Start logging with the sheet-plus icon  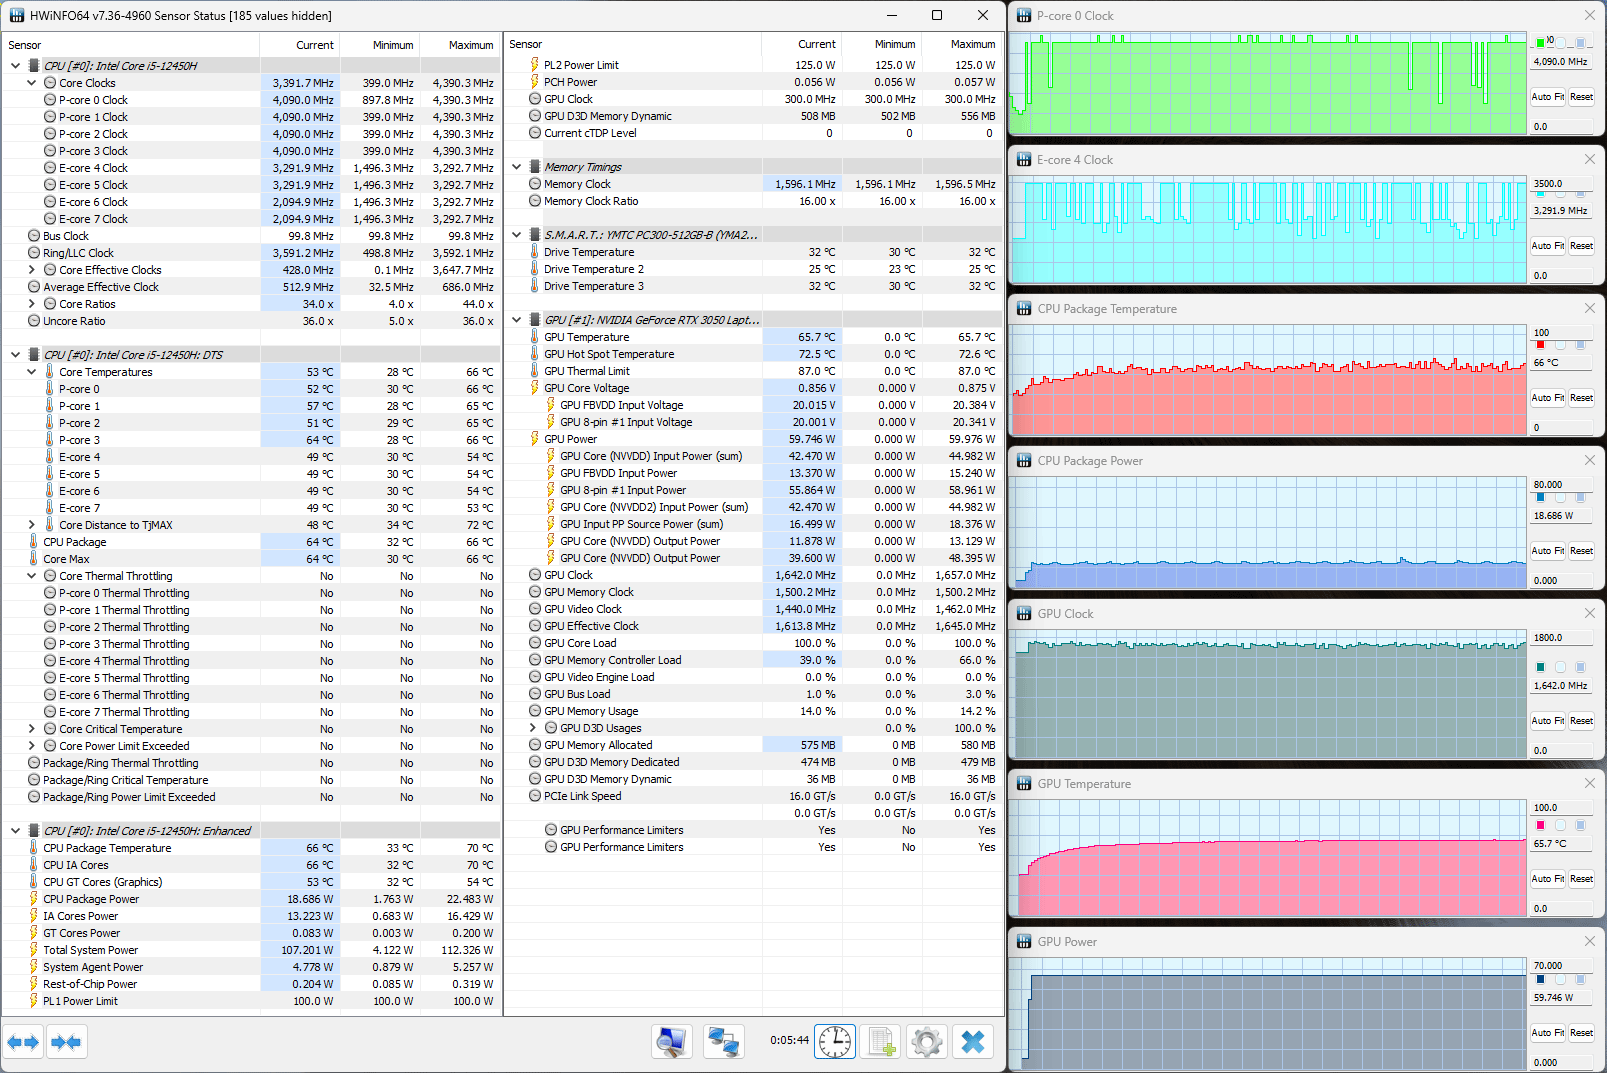[881, 1042]
